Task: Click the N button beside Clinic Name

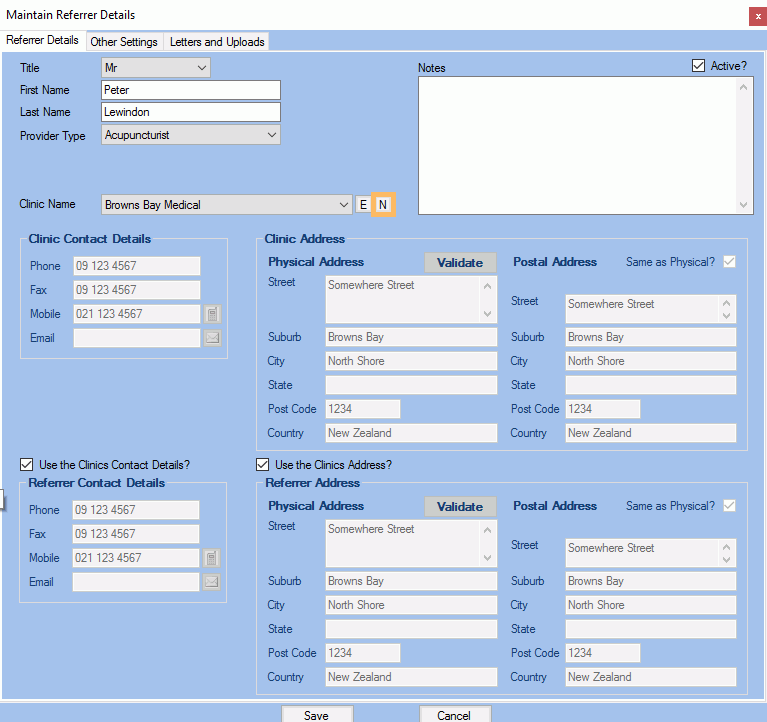Action: click(383, 204)
